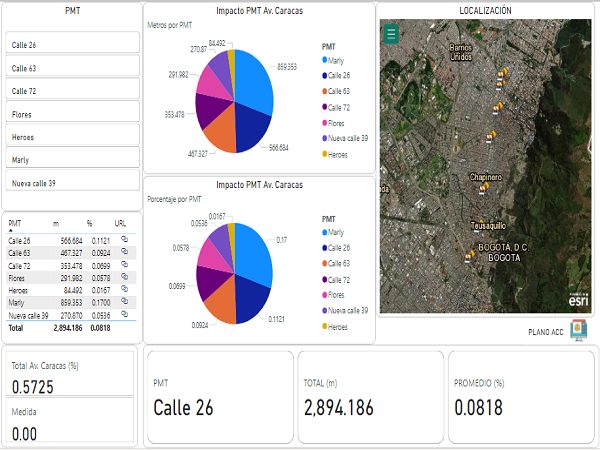Select Nueva calle 39 in the PMT slicer

click(73, 181)
